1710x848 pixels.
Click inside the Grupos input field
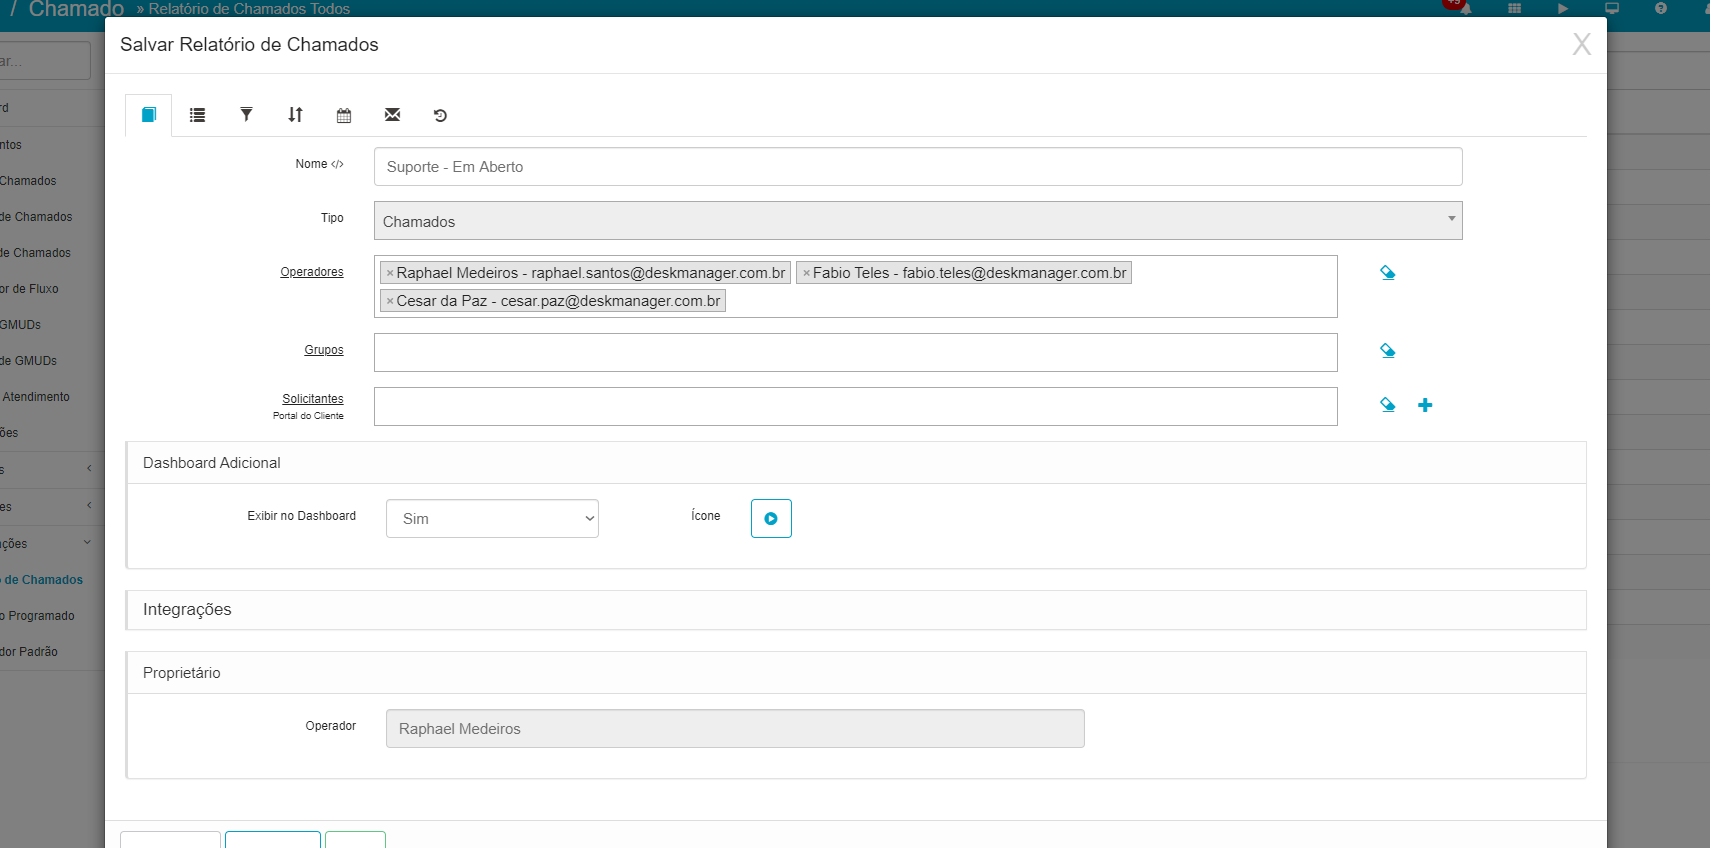855,352
